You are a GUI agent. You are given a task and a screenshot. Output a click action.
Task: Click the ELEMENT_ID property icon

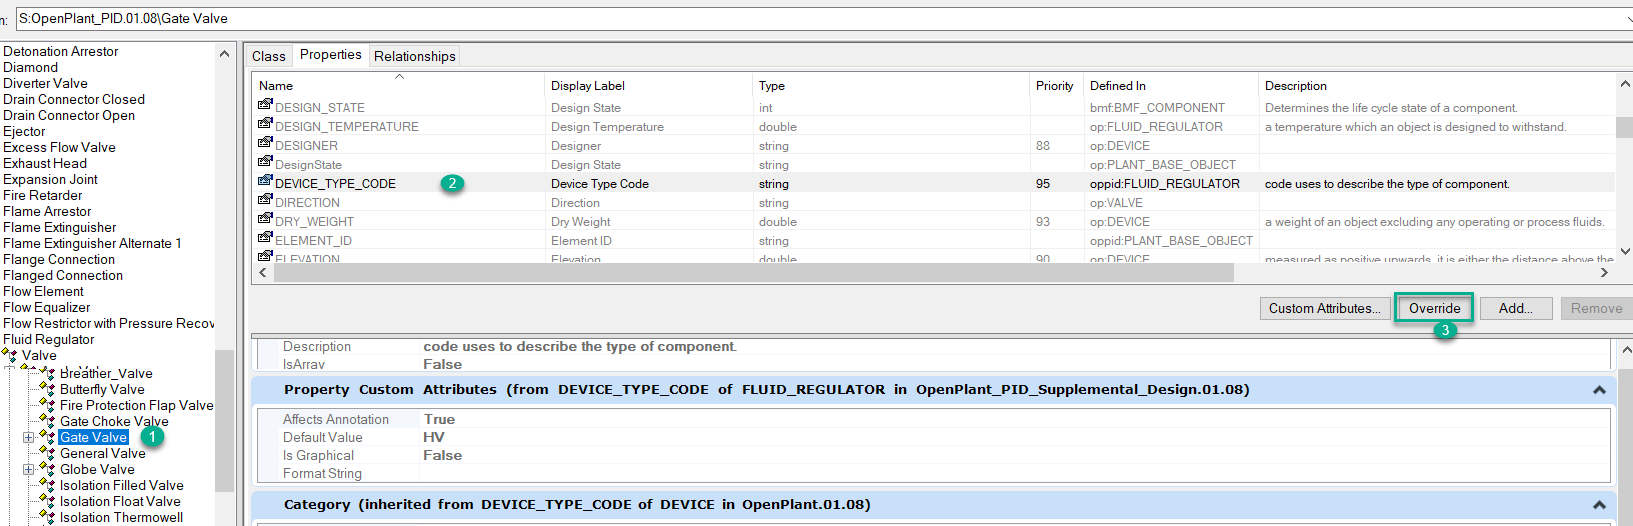265,238
